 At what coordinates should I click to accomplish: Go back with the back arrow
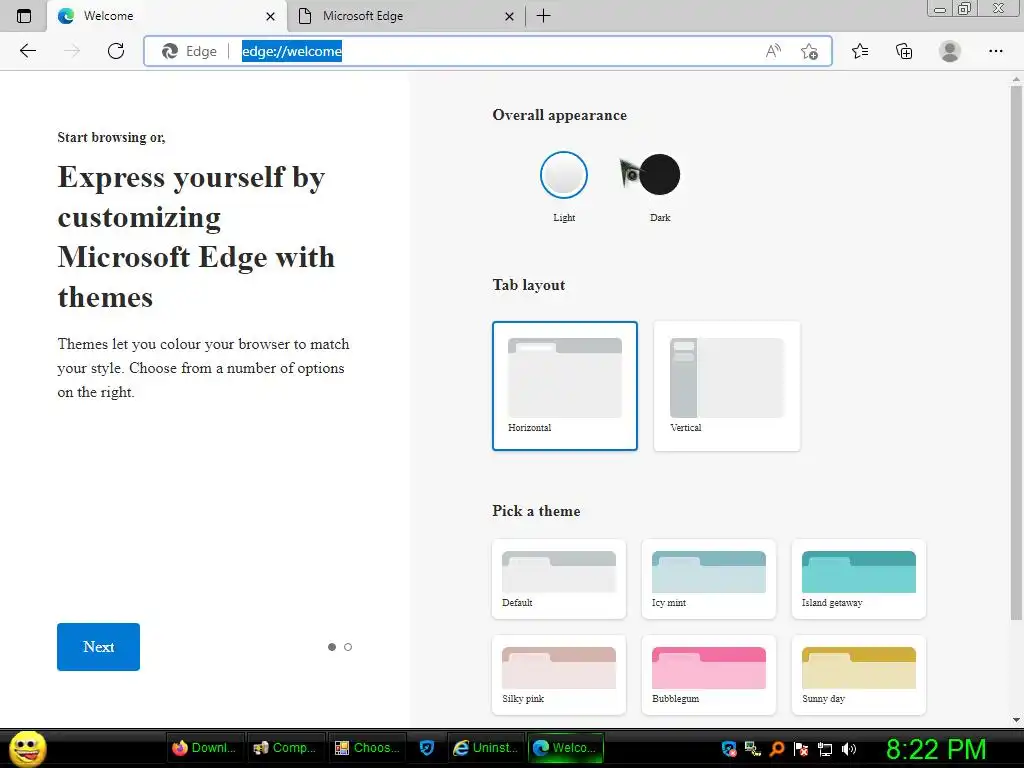27,51
